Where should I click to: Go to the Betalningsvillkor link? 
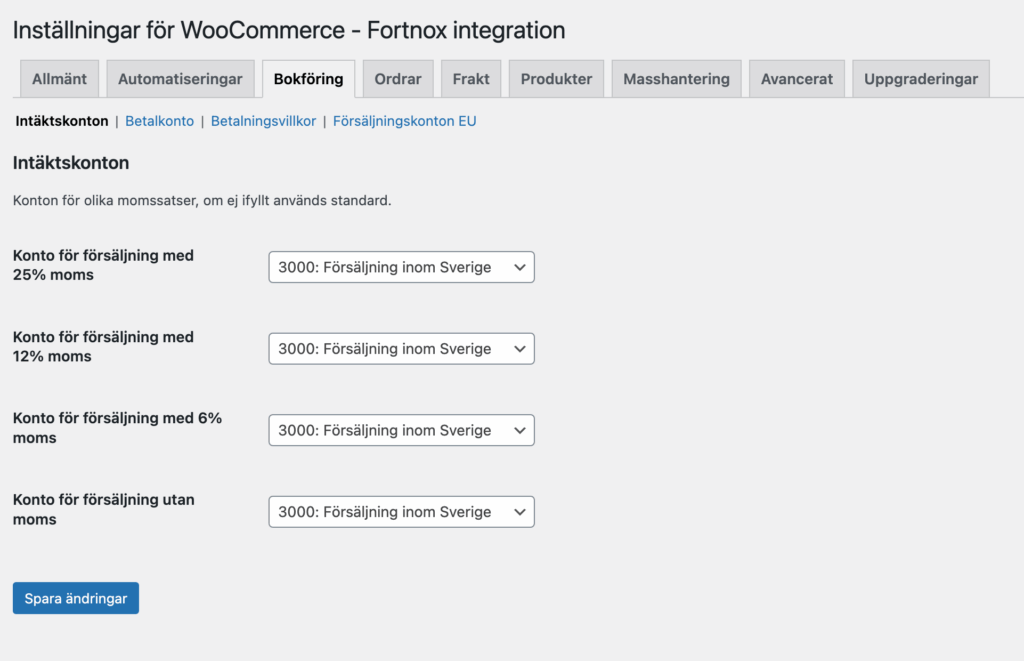263,121
